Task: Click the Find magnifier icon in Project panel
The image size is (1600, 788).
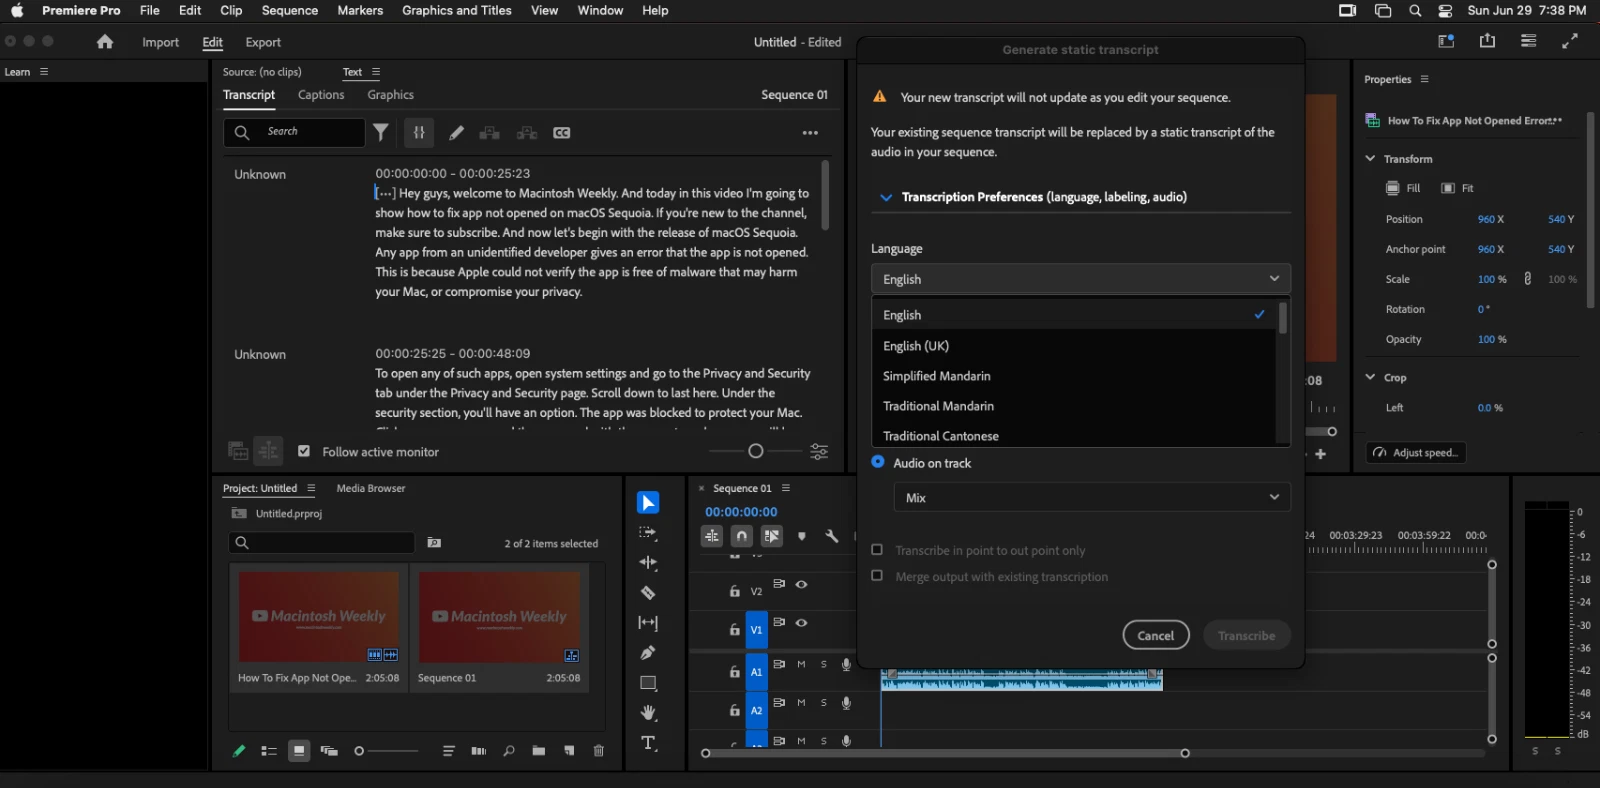Action: click(509, 751)
